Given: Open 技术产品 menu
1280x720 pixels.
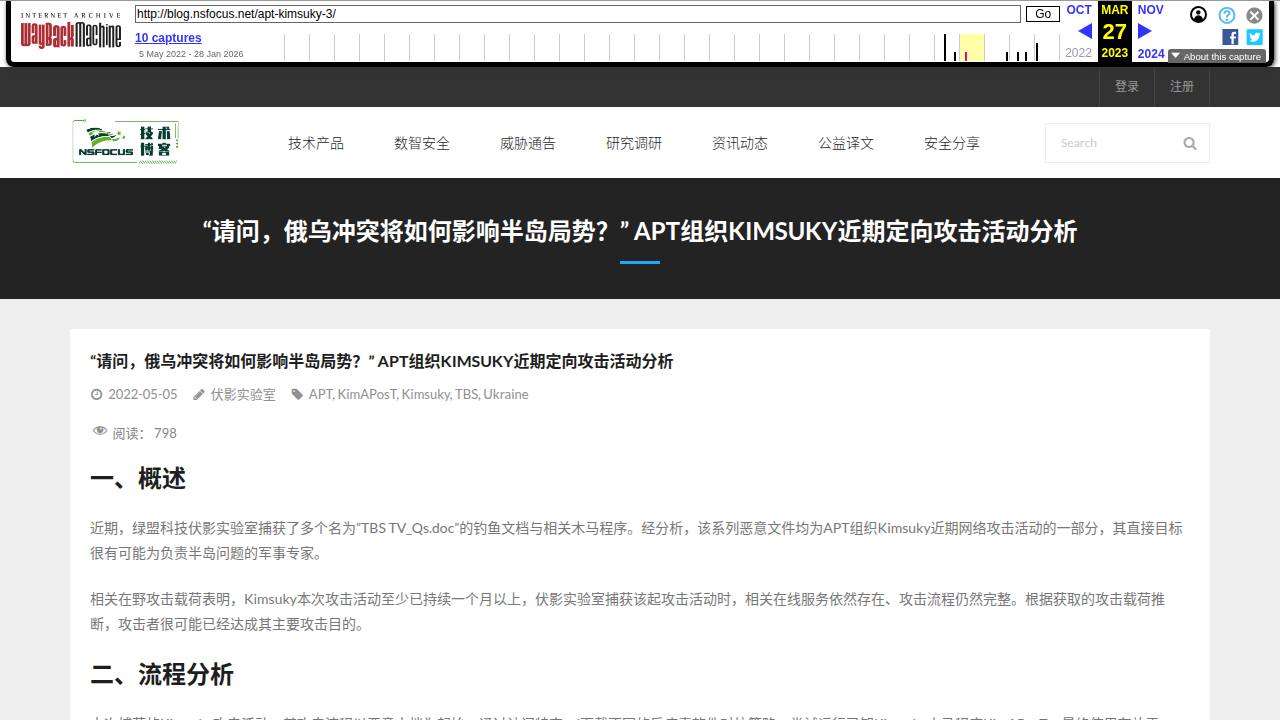Looking at the screenshot, I should tap(316, 143).
